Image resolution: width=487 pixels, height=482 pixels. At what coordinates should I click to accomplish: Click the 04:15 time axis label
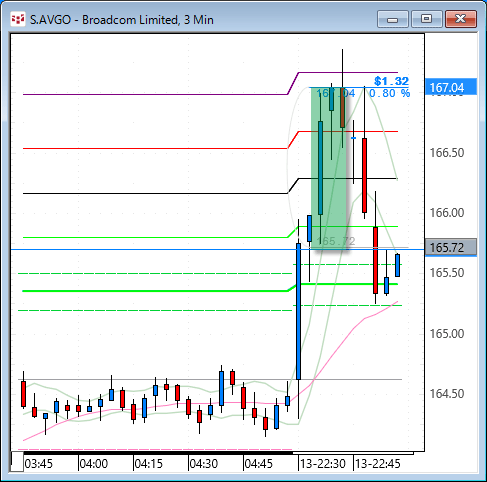pyautogui.click(x=149, y=464)
